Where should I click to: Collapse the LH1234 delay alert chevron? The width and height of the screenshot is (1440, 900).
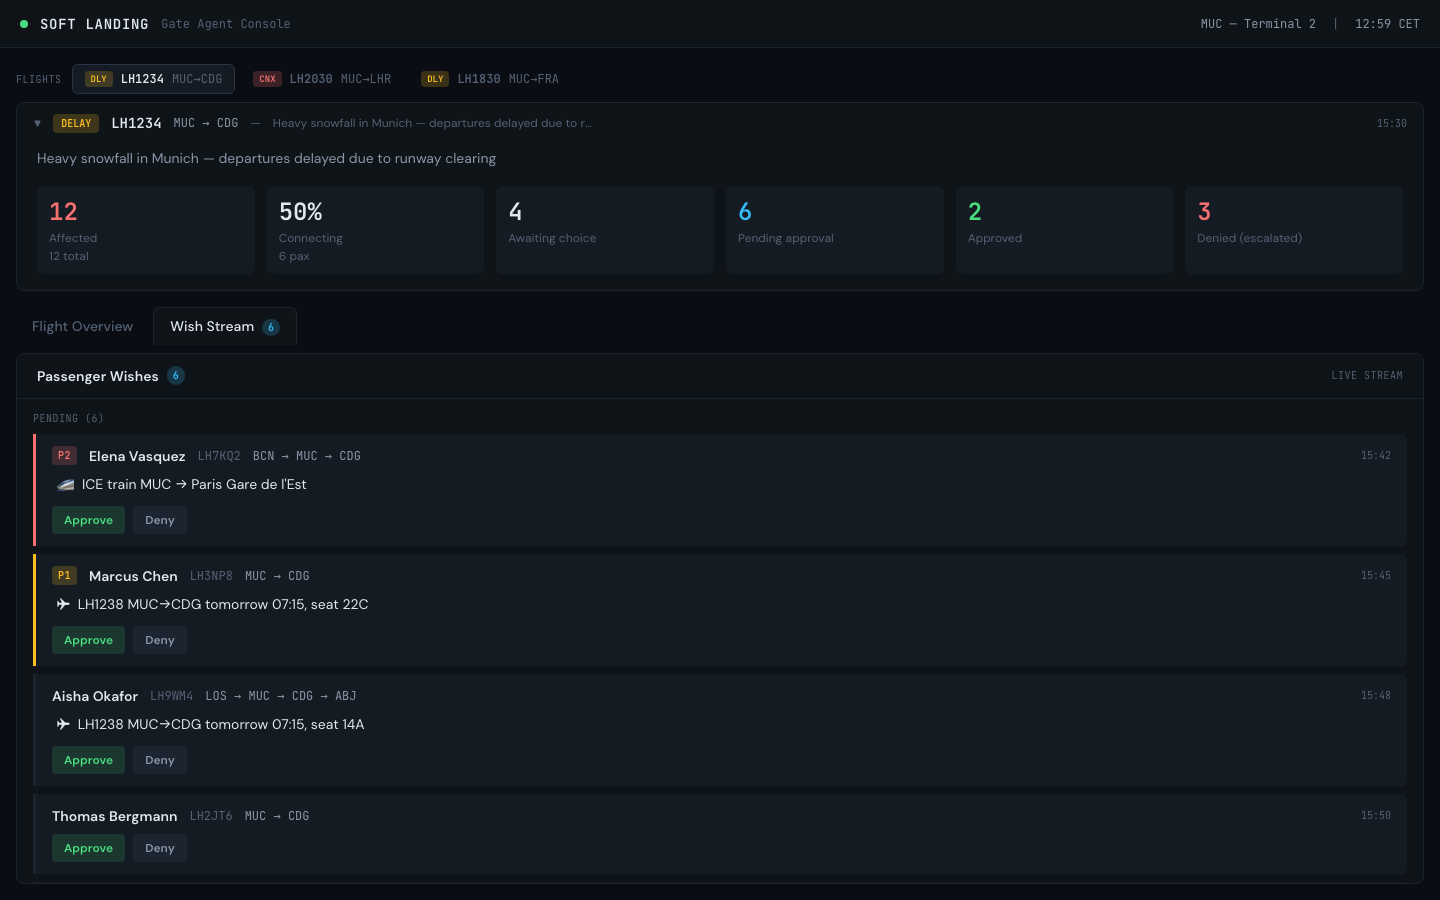click(x=37, y=123)
